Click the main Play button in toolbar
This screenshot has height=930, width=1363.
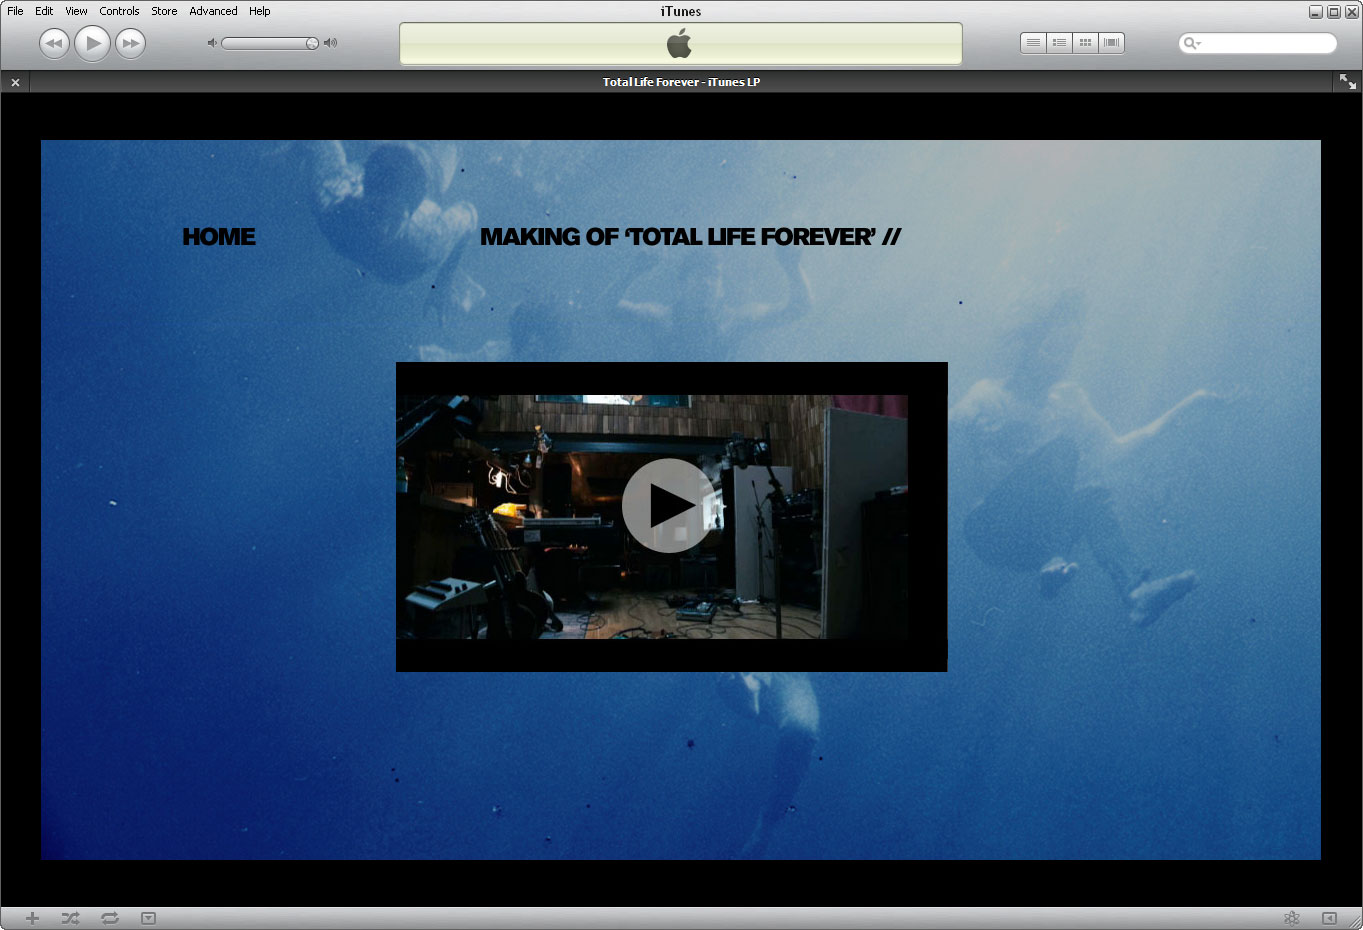click(x=92, y=43)
